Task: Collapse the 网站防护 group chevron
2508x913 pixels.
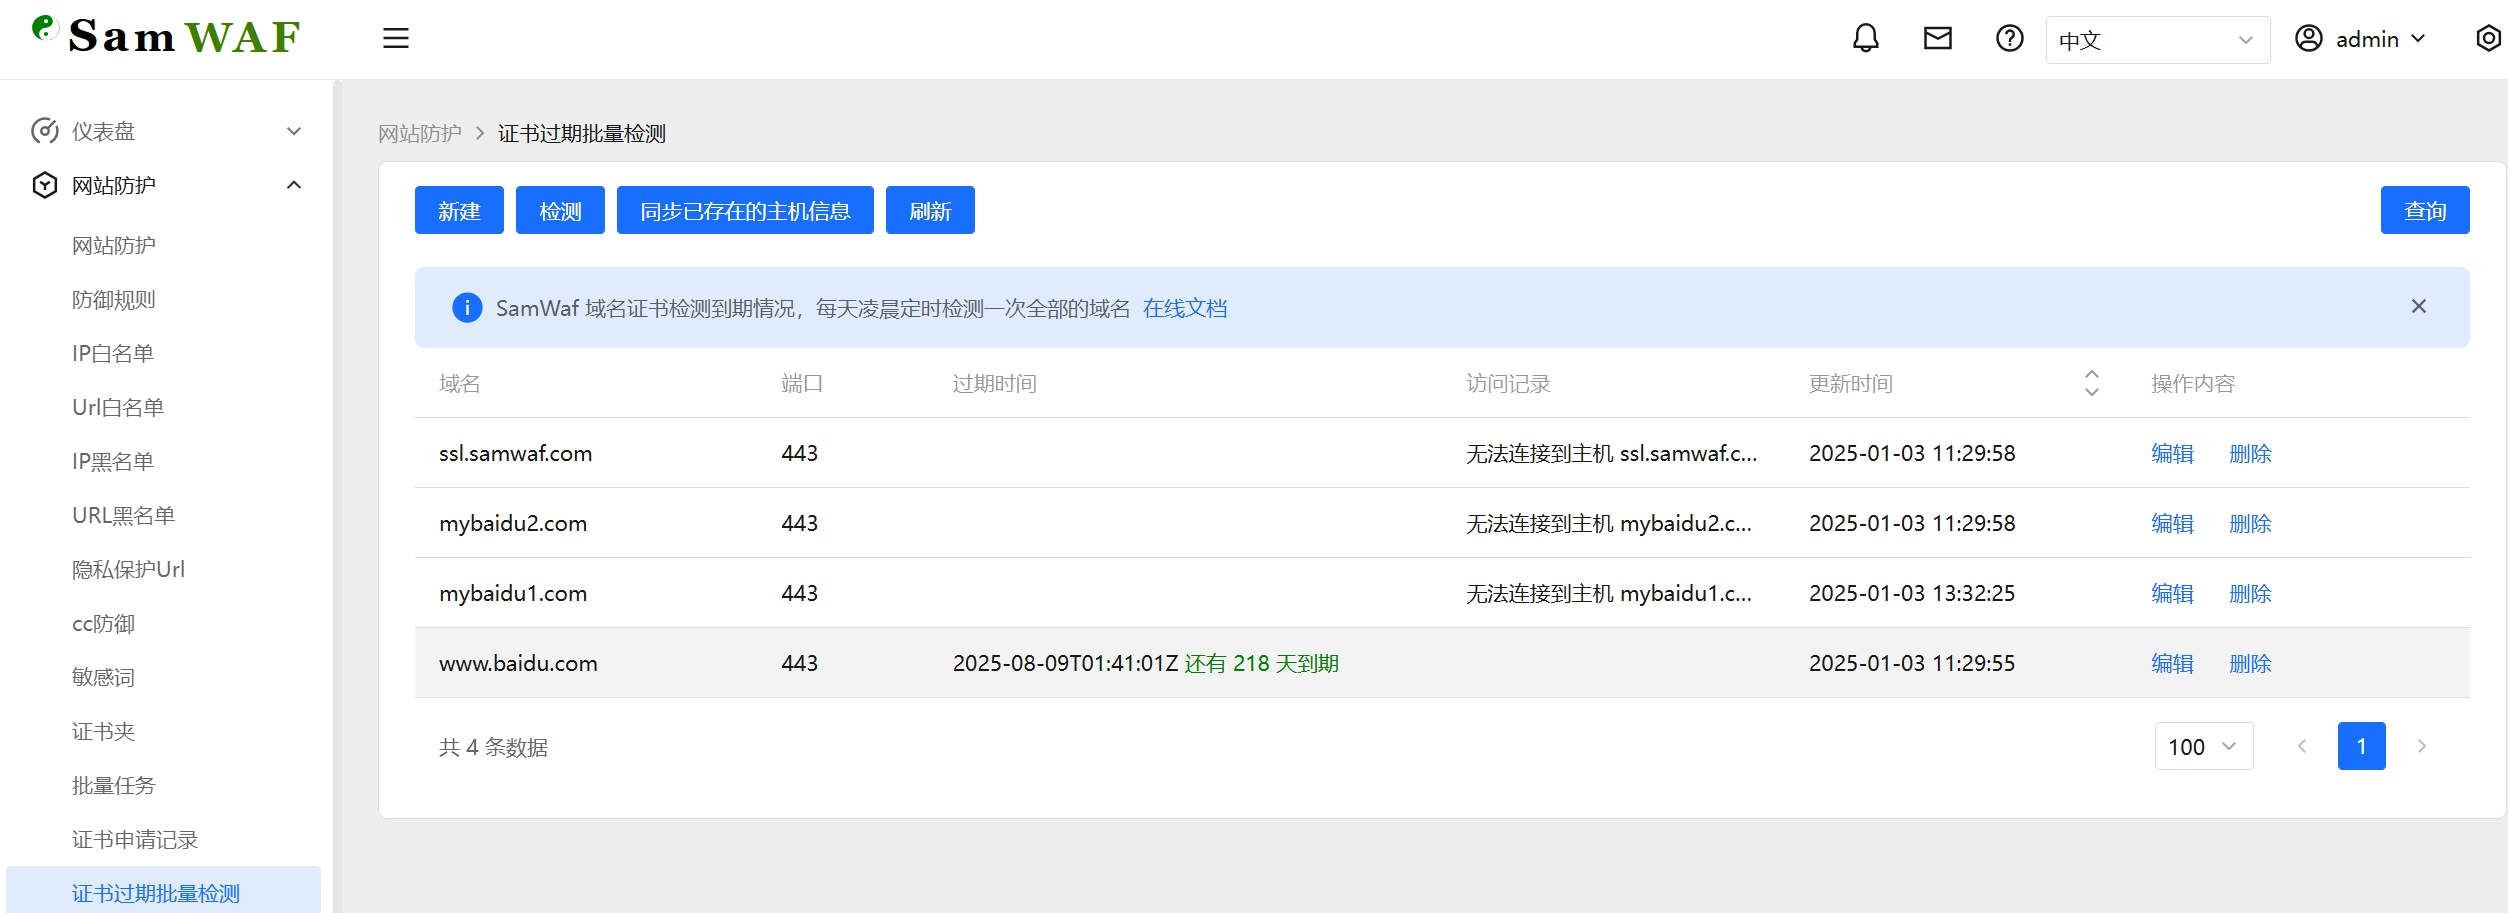Action: point(294,185)
